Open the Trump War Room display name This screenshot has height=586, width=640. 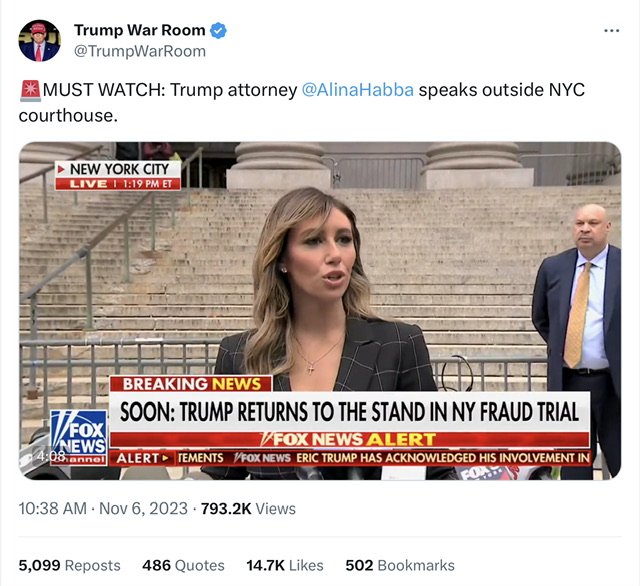point(140,30)
